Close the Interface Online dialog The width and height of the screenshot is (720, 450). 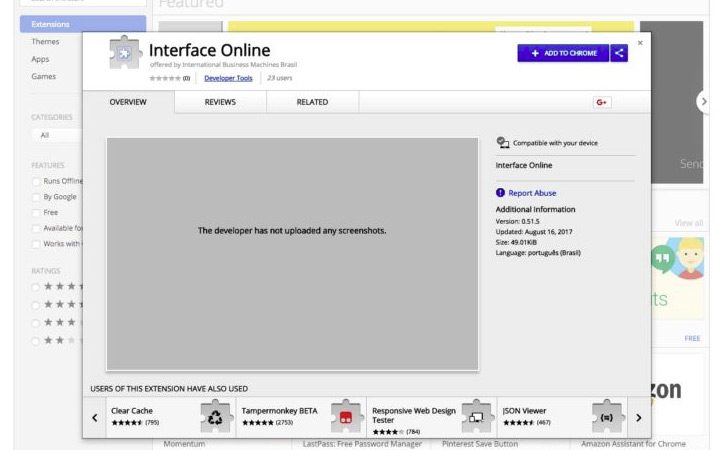[640, 43]
